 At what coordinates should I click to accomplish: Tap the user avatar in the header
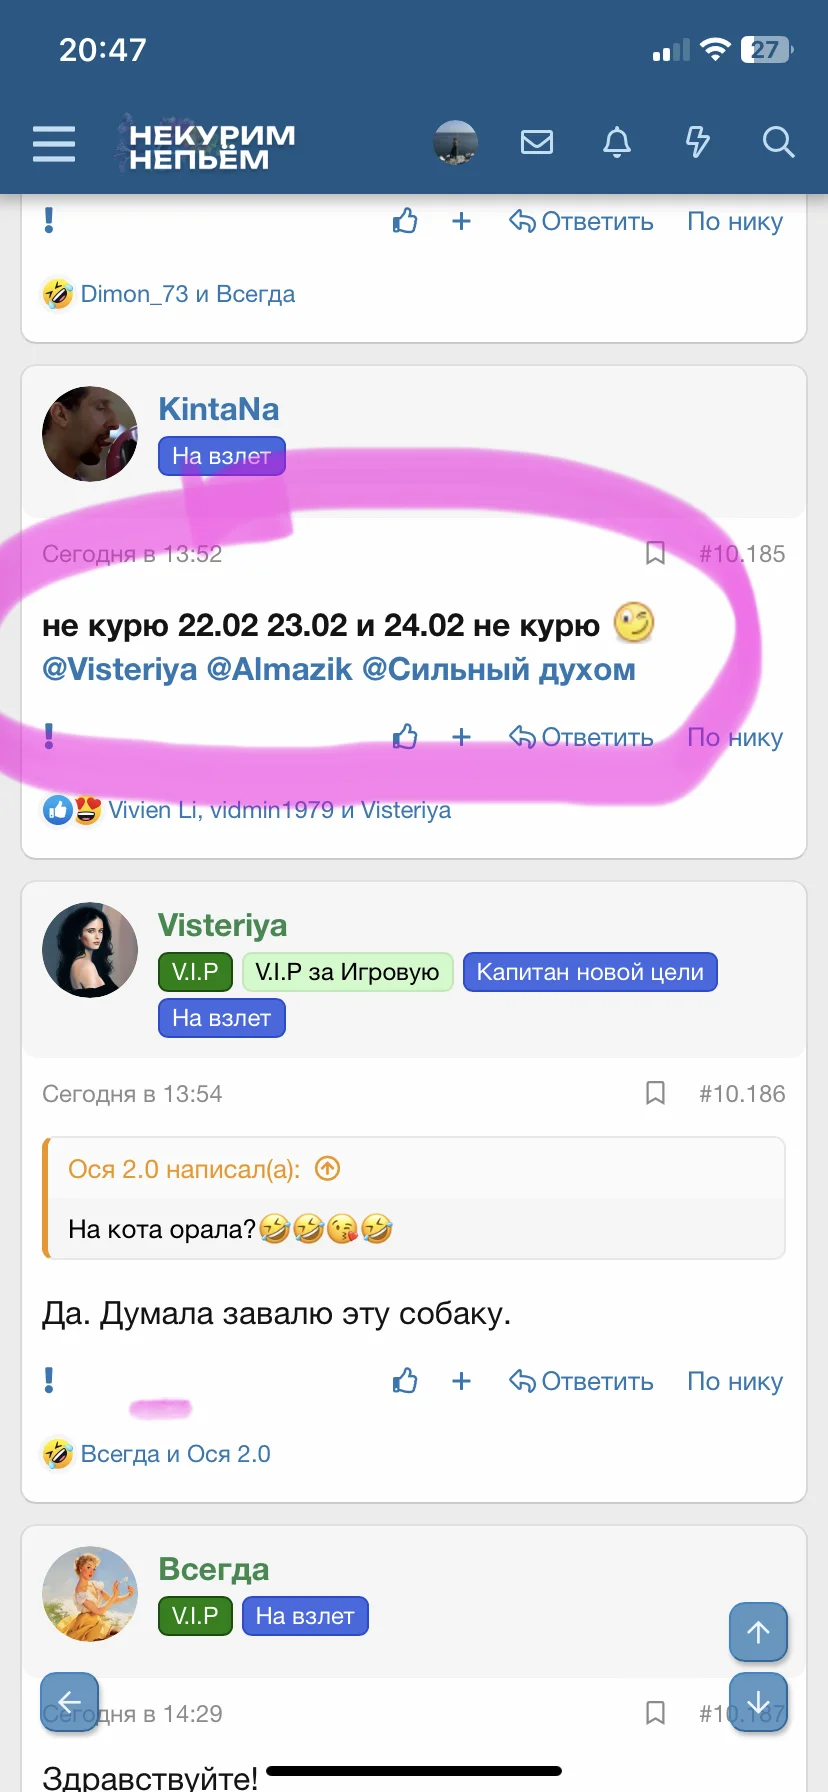[455, 143]
